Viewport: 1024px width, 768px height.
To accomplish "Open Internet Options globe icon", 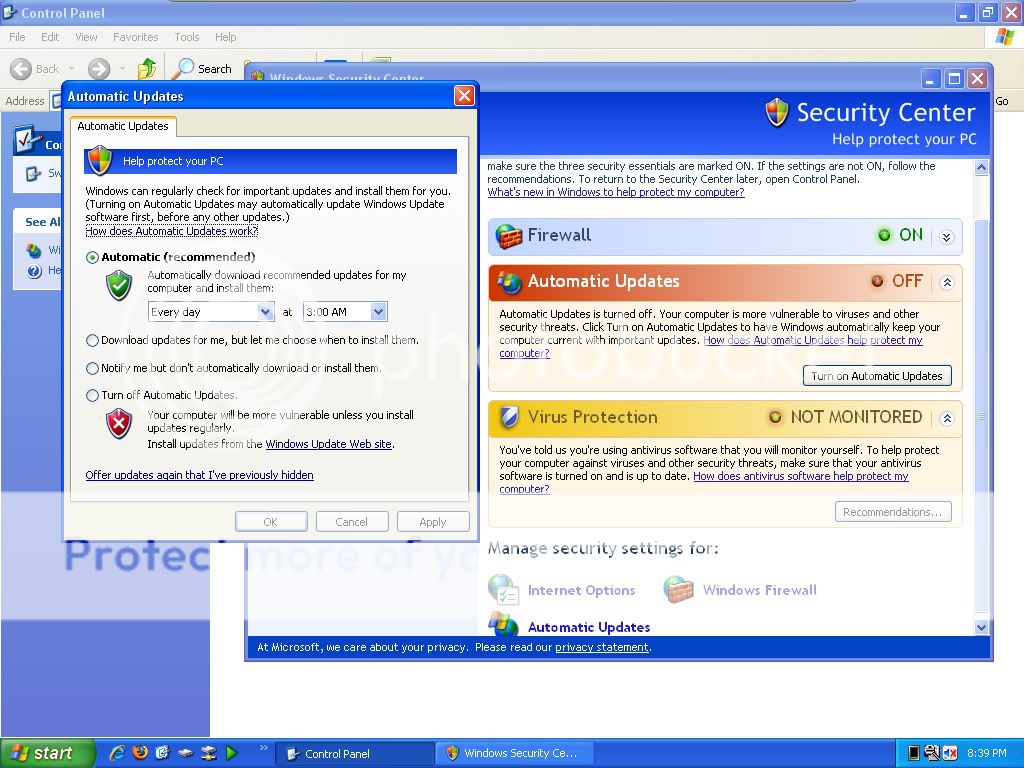I will point(503,590).
